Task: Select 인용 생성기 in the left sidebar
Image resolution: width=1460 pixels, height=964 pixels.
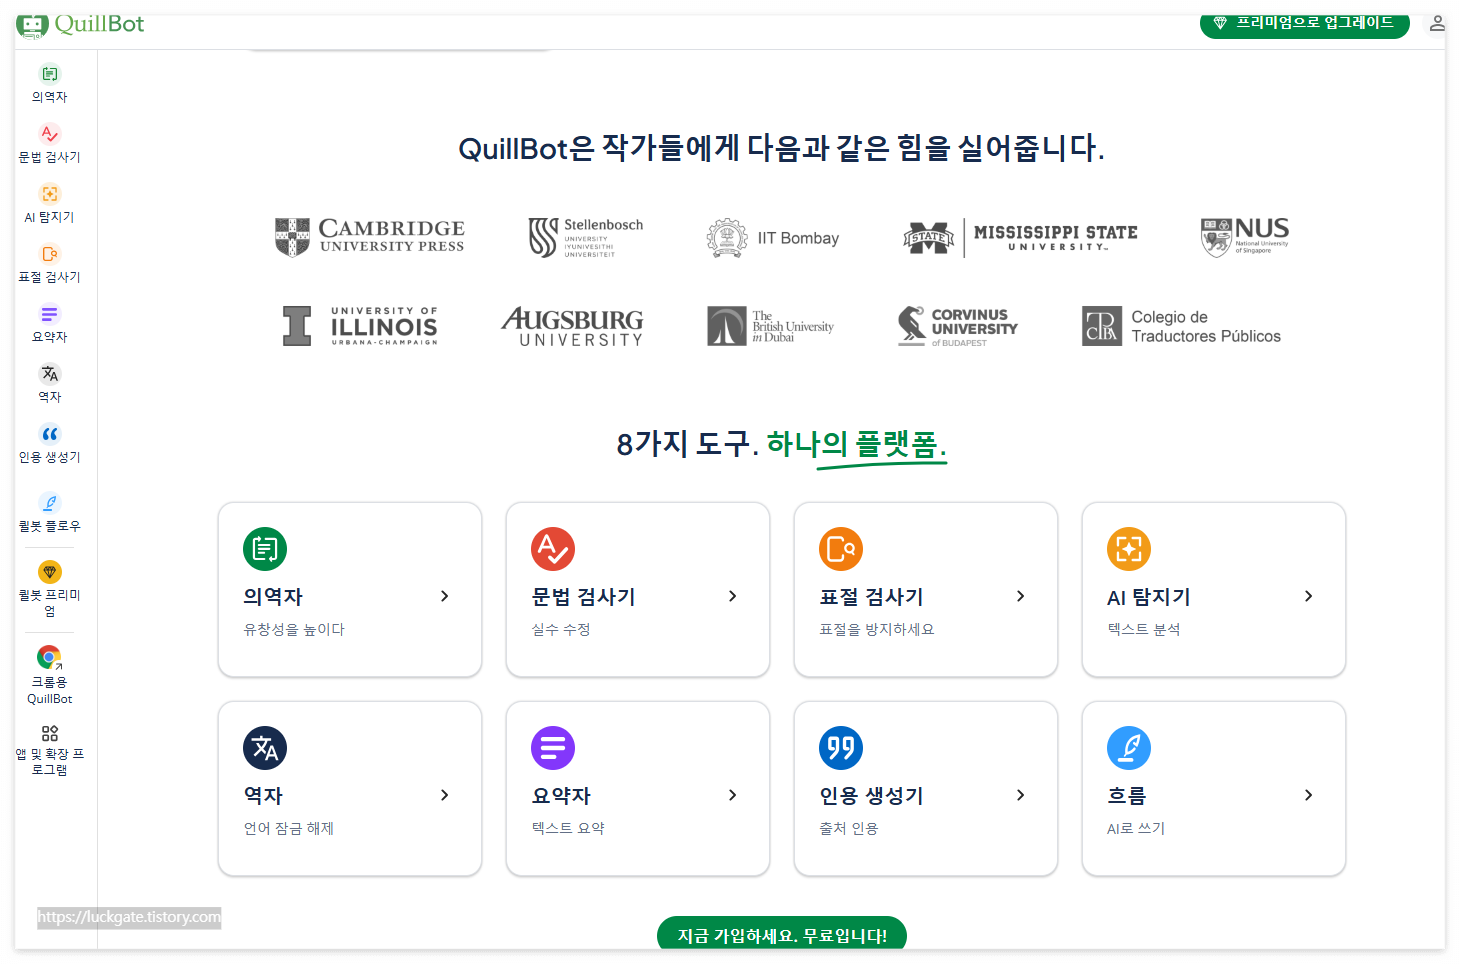Action: coord(50,444)
